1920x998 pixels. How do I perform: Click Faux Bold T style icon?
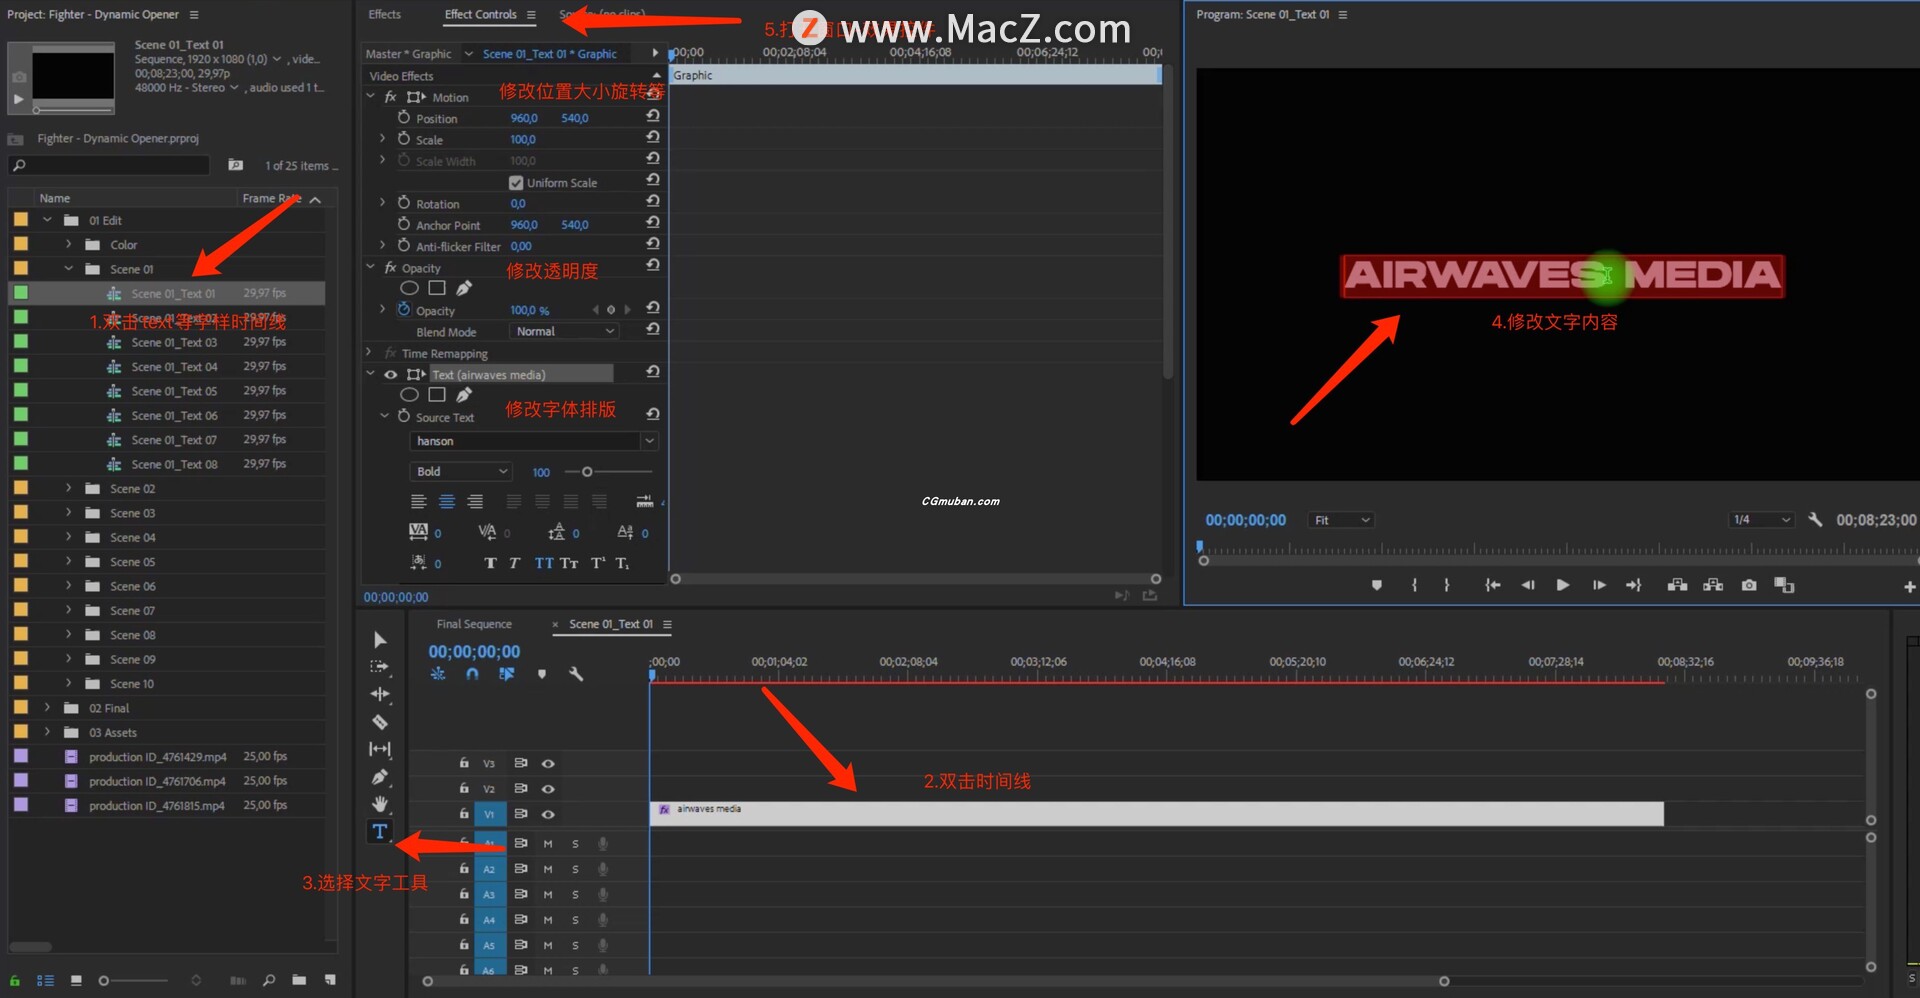[x=490, y=563]
